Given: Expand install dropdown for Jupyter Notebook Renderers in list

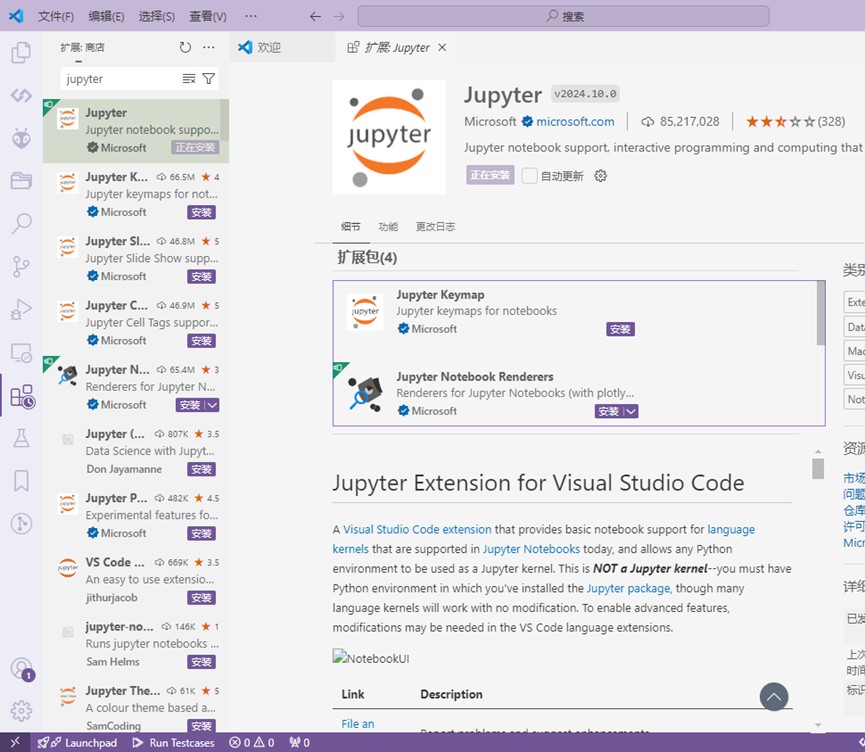Looking at the screenshot, I should (212, 405).
